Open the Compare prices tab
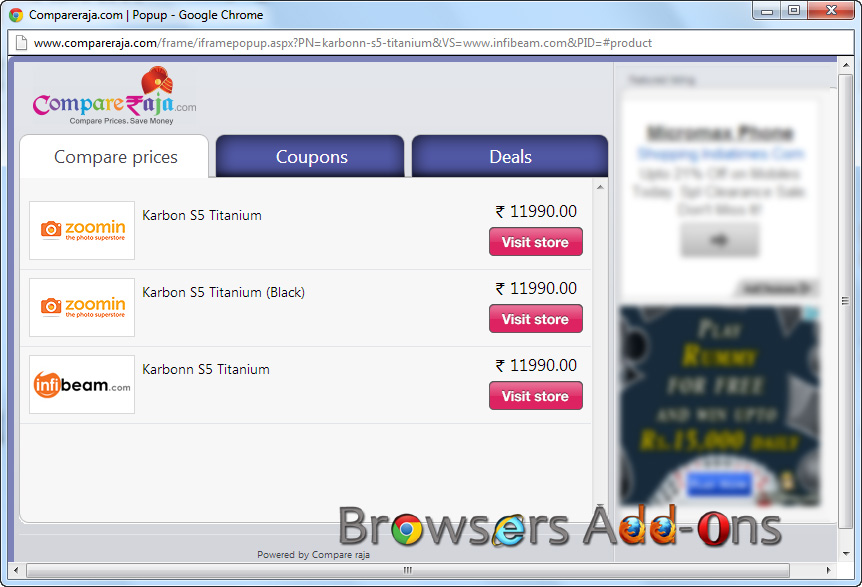 pos(114,157)
